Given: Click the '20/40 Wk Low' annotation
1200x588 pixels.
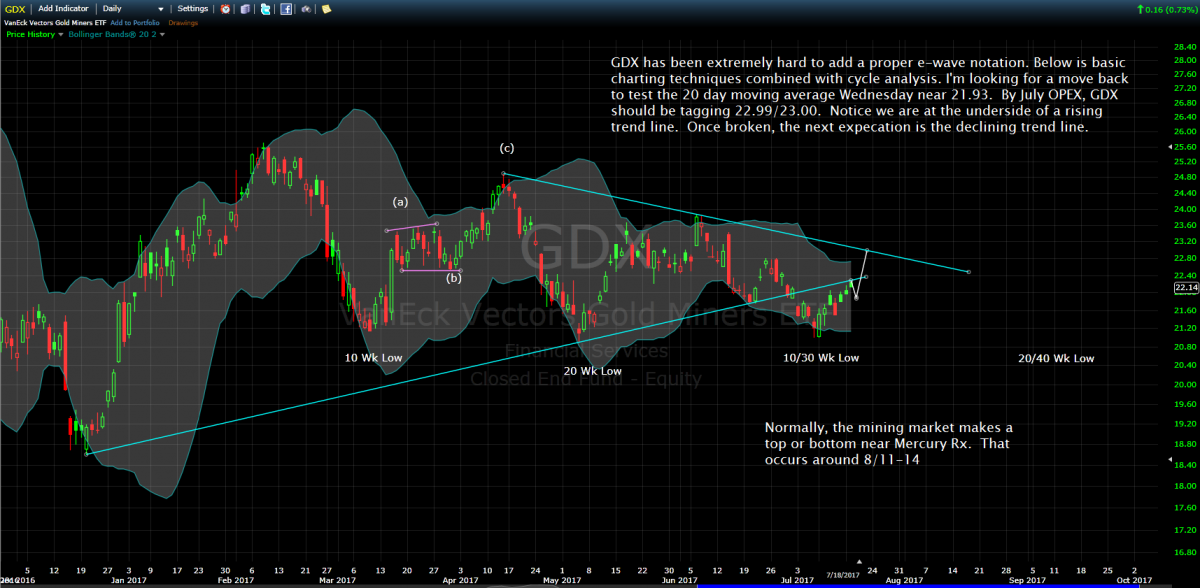Looking at the screenshot, I should tap(1056, 358).
